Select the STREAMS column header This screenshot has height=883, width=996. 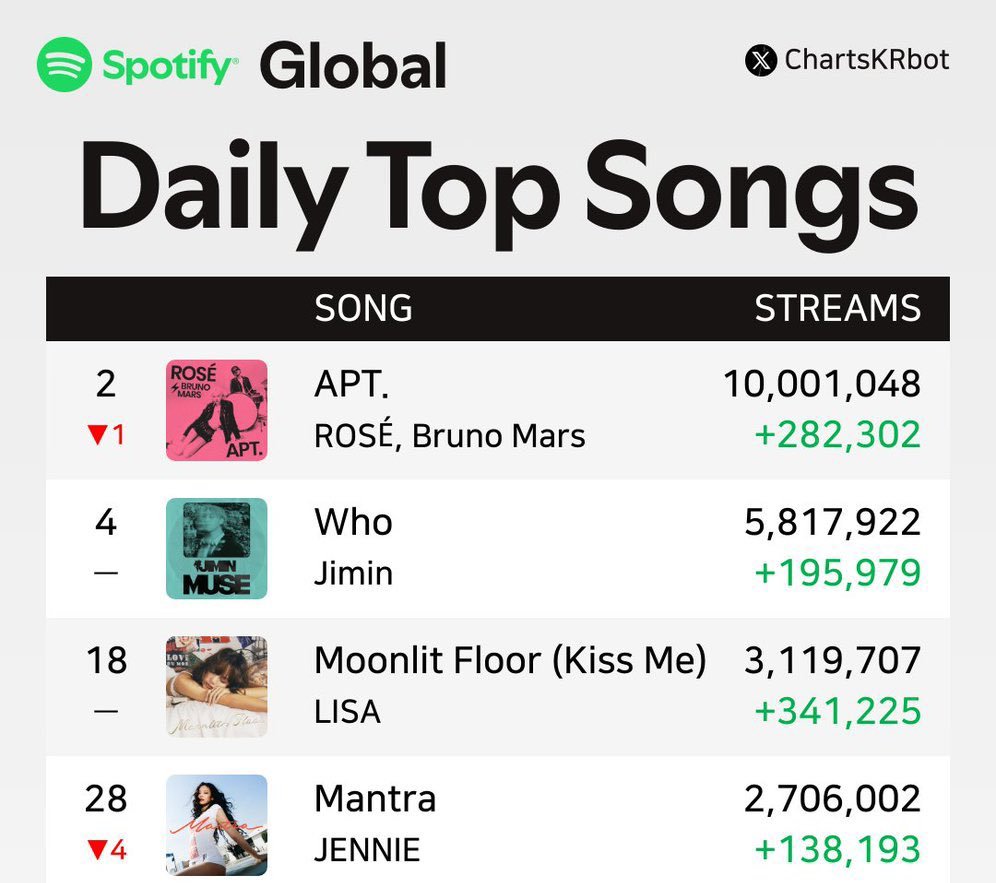pos(837,308)
